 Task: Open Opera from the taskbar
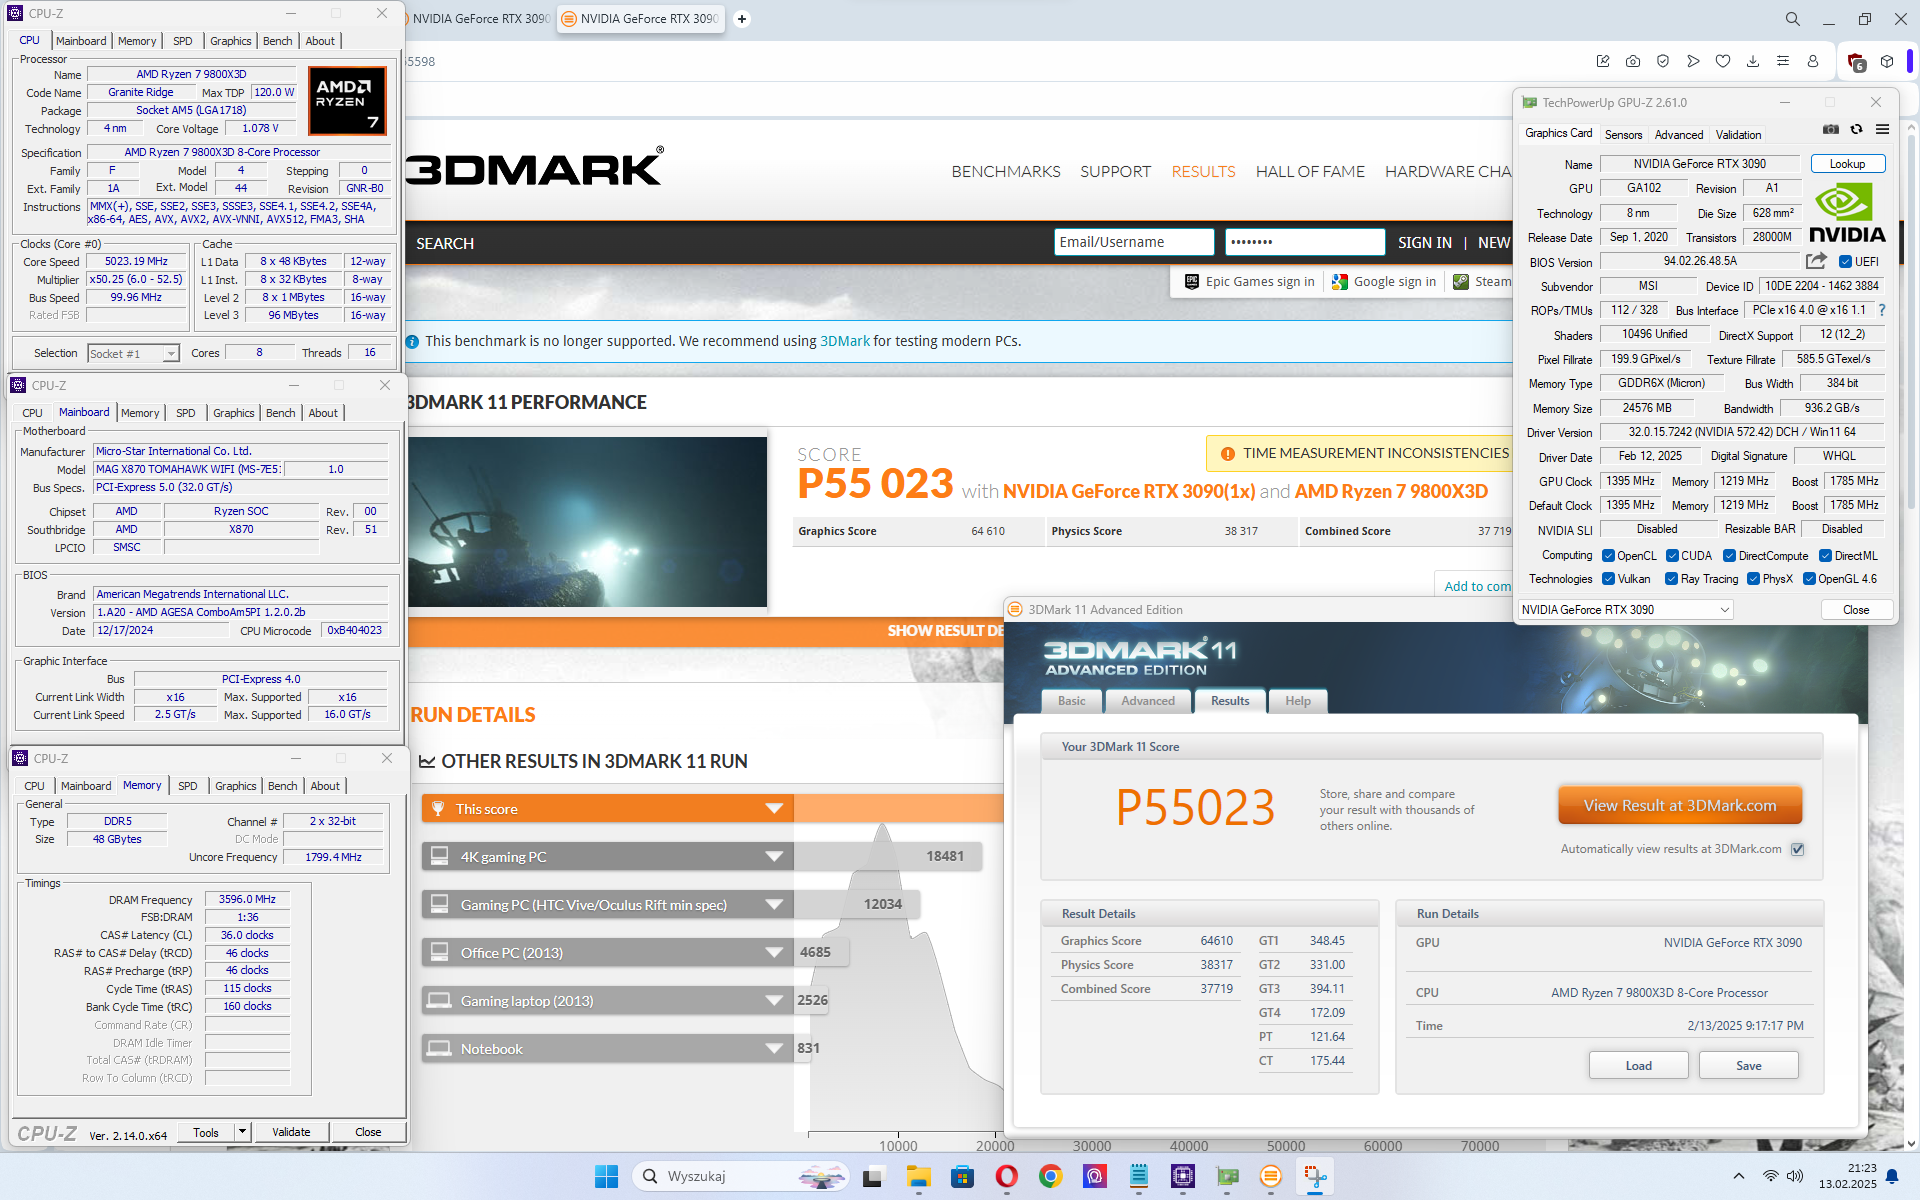pyautogui.click(x=1007, y=1176)
